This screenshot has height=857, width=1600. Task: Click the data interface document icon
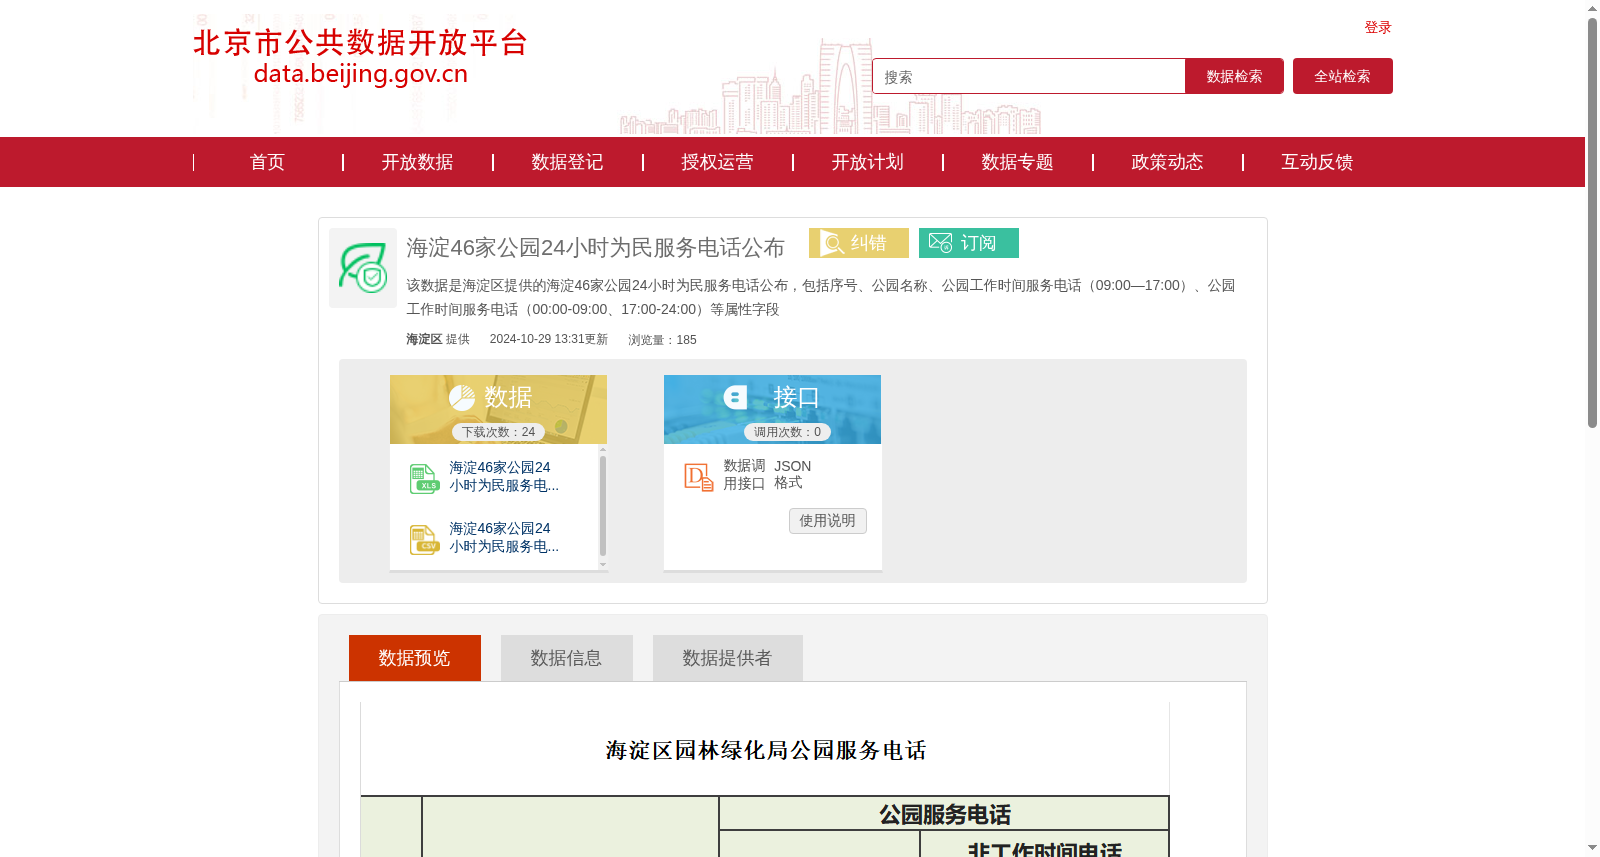tap(698, 477)
